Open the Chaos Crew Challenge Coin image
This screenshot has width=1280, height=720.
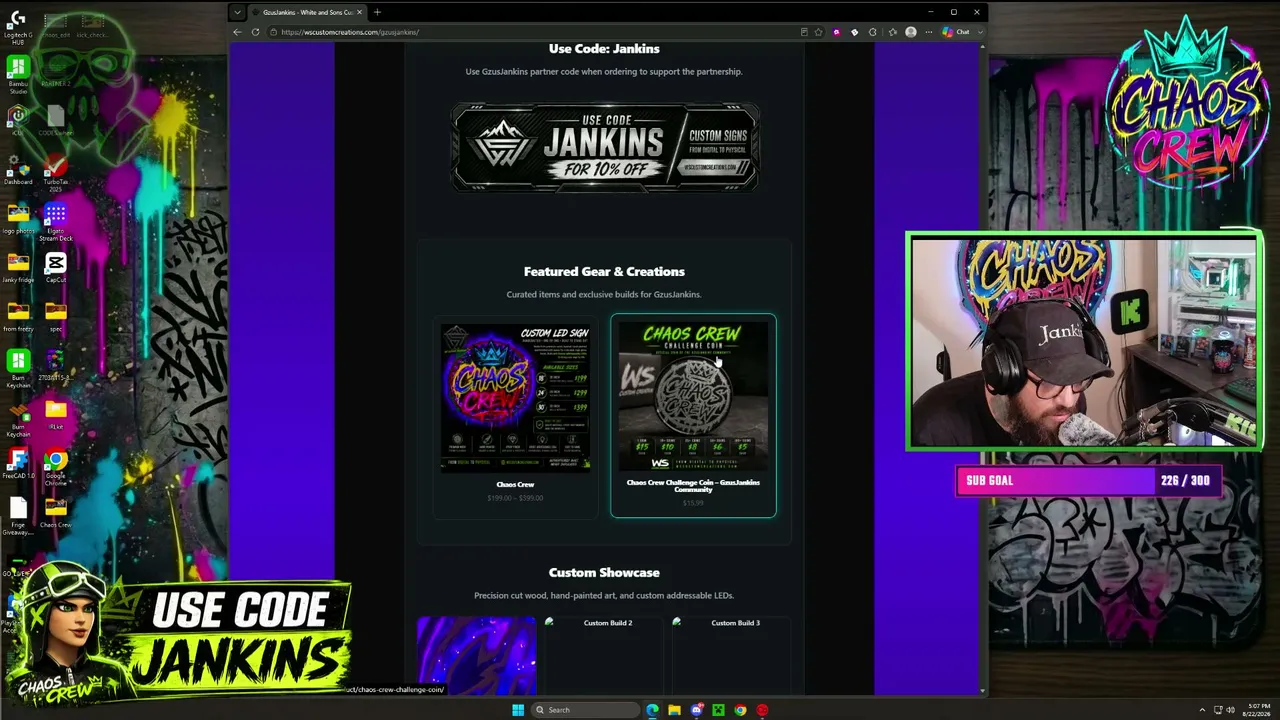click(693, 396)
